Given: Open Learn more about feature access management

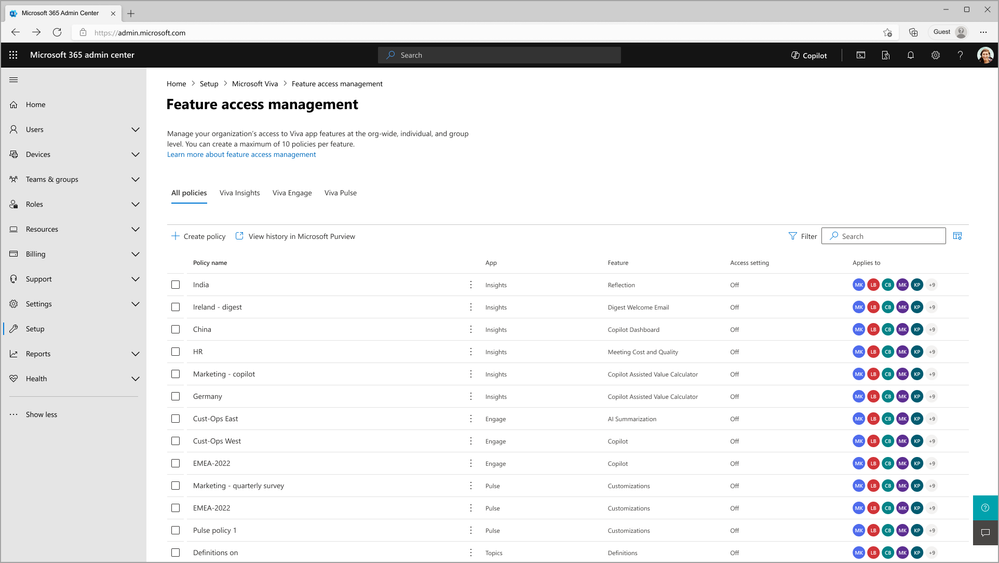Looking at the screenshot, I should [241, 154].
